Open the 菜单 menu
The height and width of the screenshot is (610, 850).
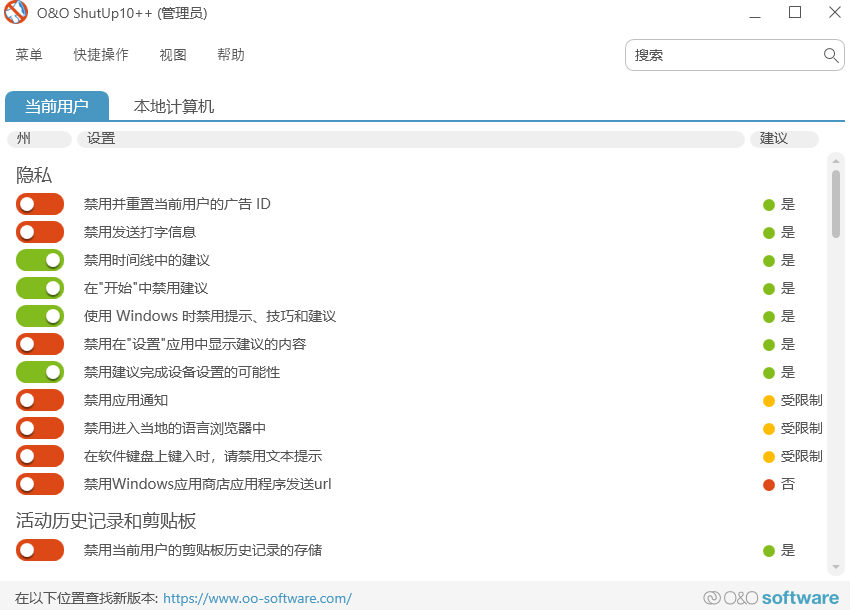pyautogui.click(x=28, y=55)
